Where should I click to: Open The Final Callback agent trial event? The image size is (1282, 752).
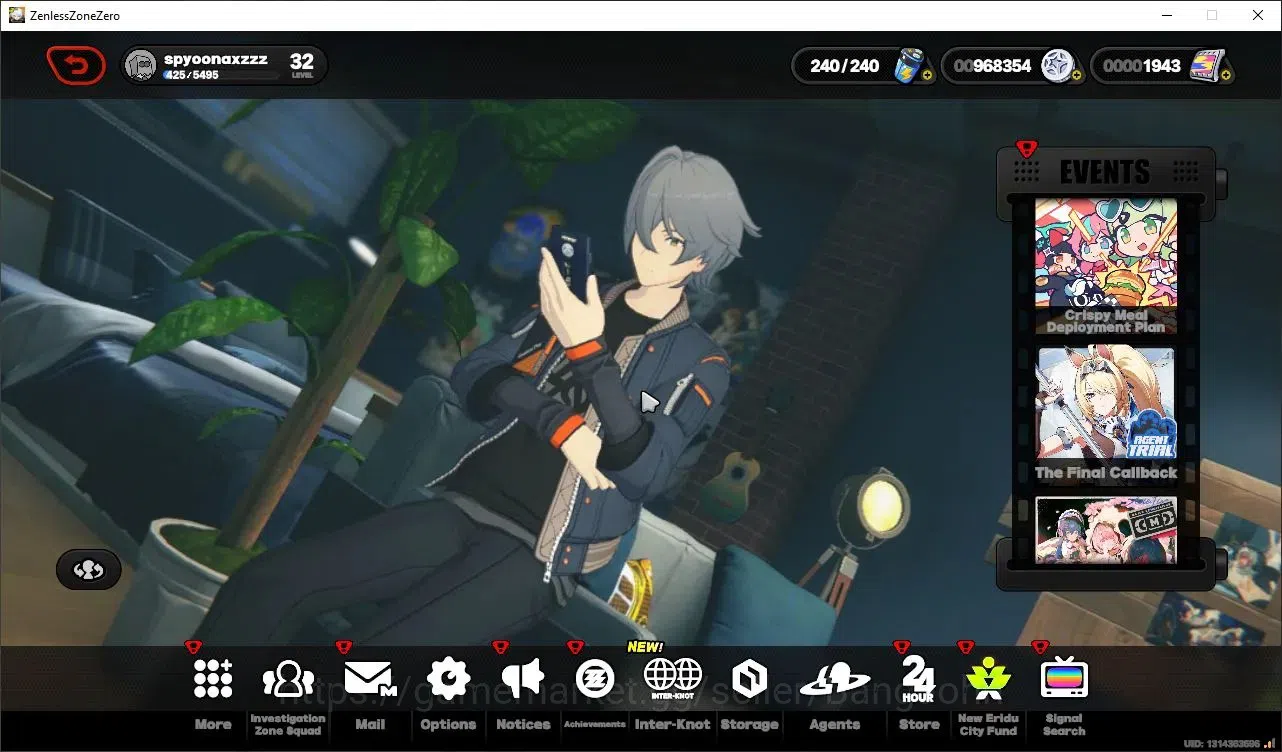1106,415
